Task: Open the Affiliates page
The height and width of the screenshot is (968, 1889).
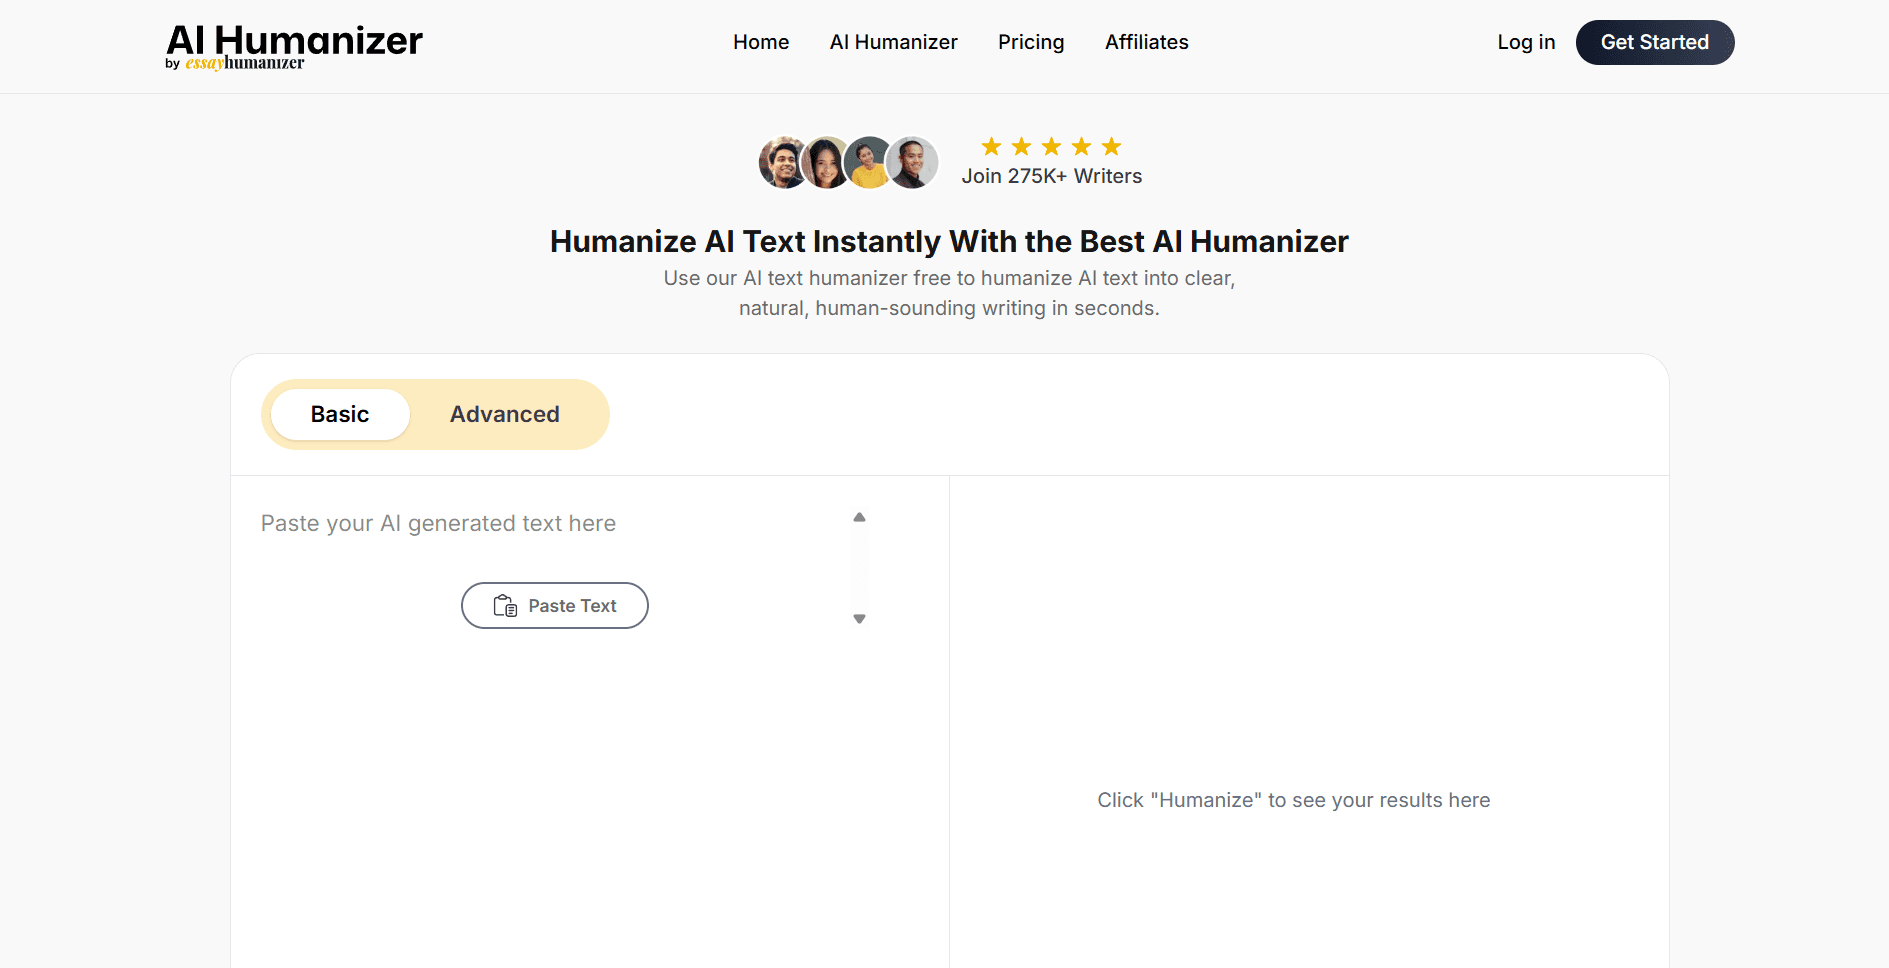Action: click(x=1147, y=42)
